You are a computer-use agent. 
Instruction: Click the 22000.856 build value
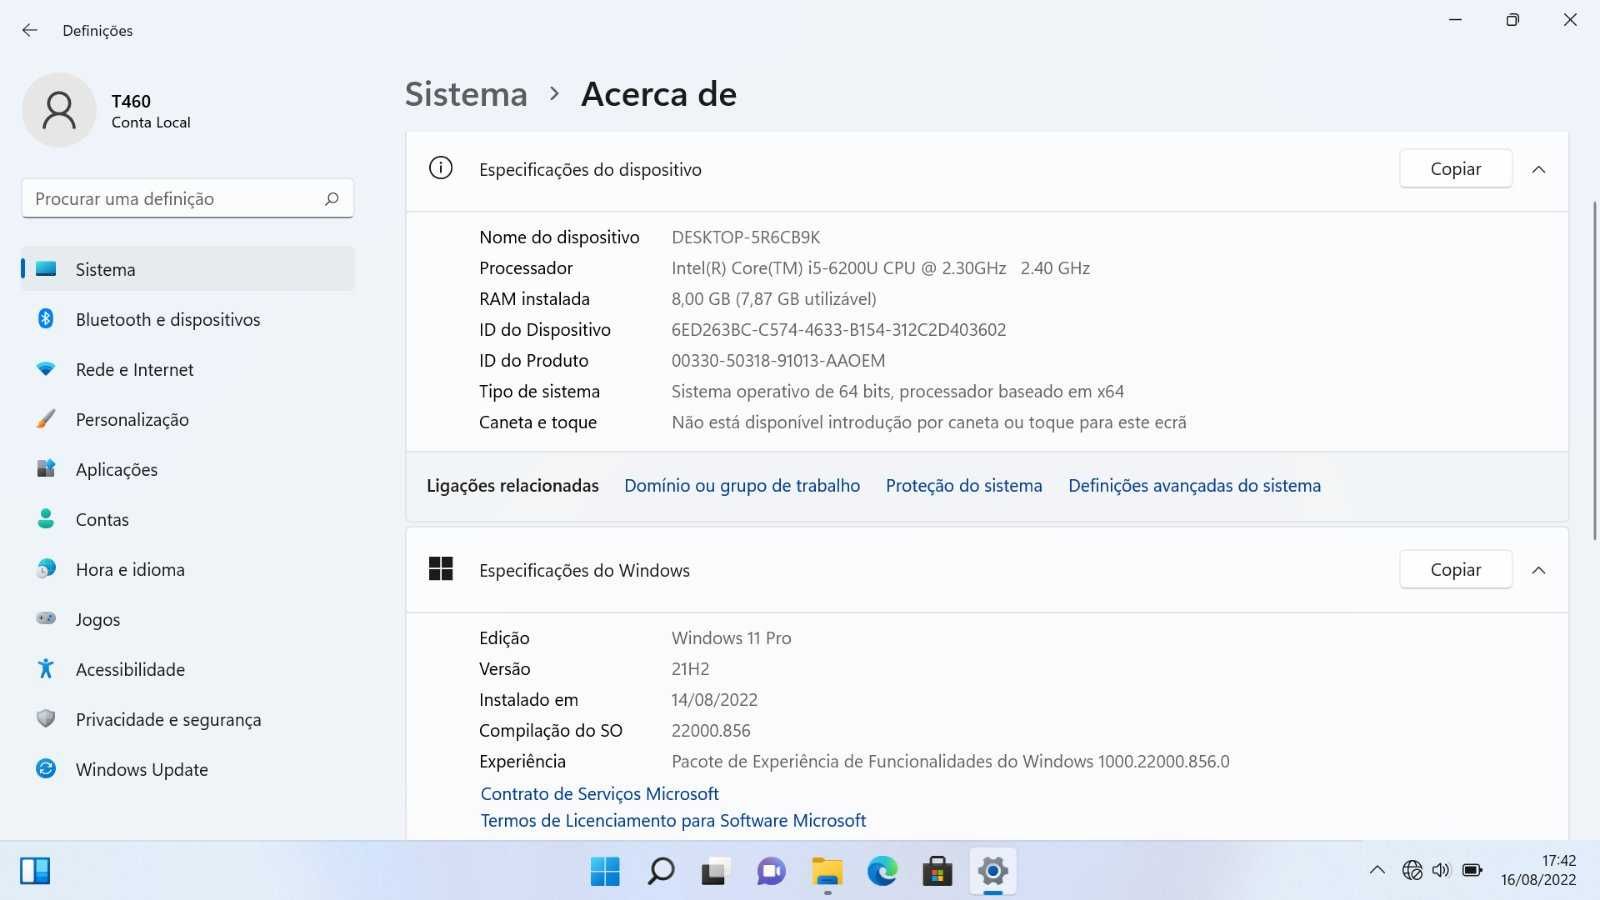711,731
